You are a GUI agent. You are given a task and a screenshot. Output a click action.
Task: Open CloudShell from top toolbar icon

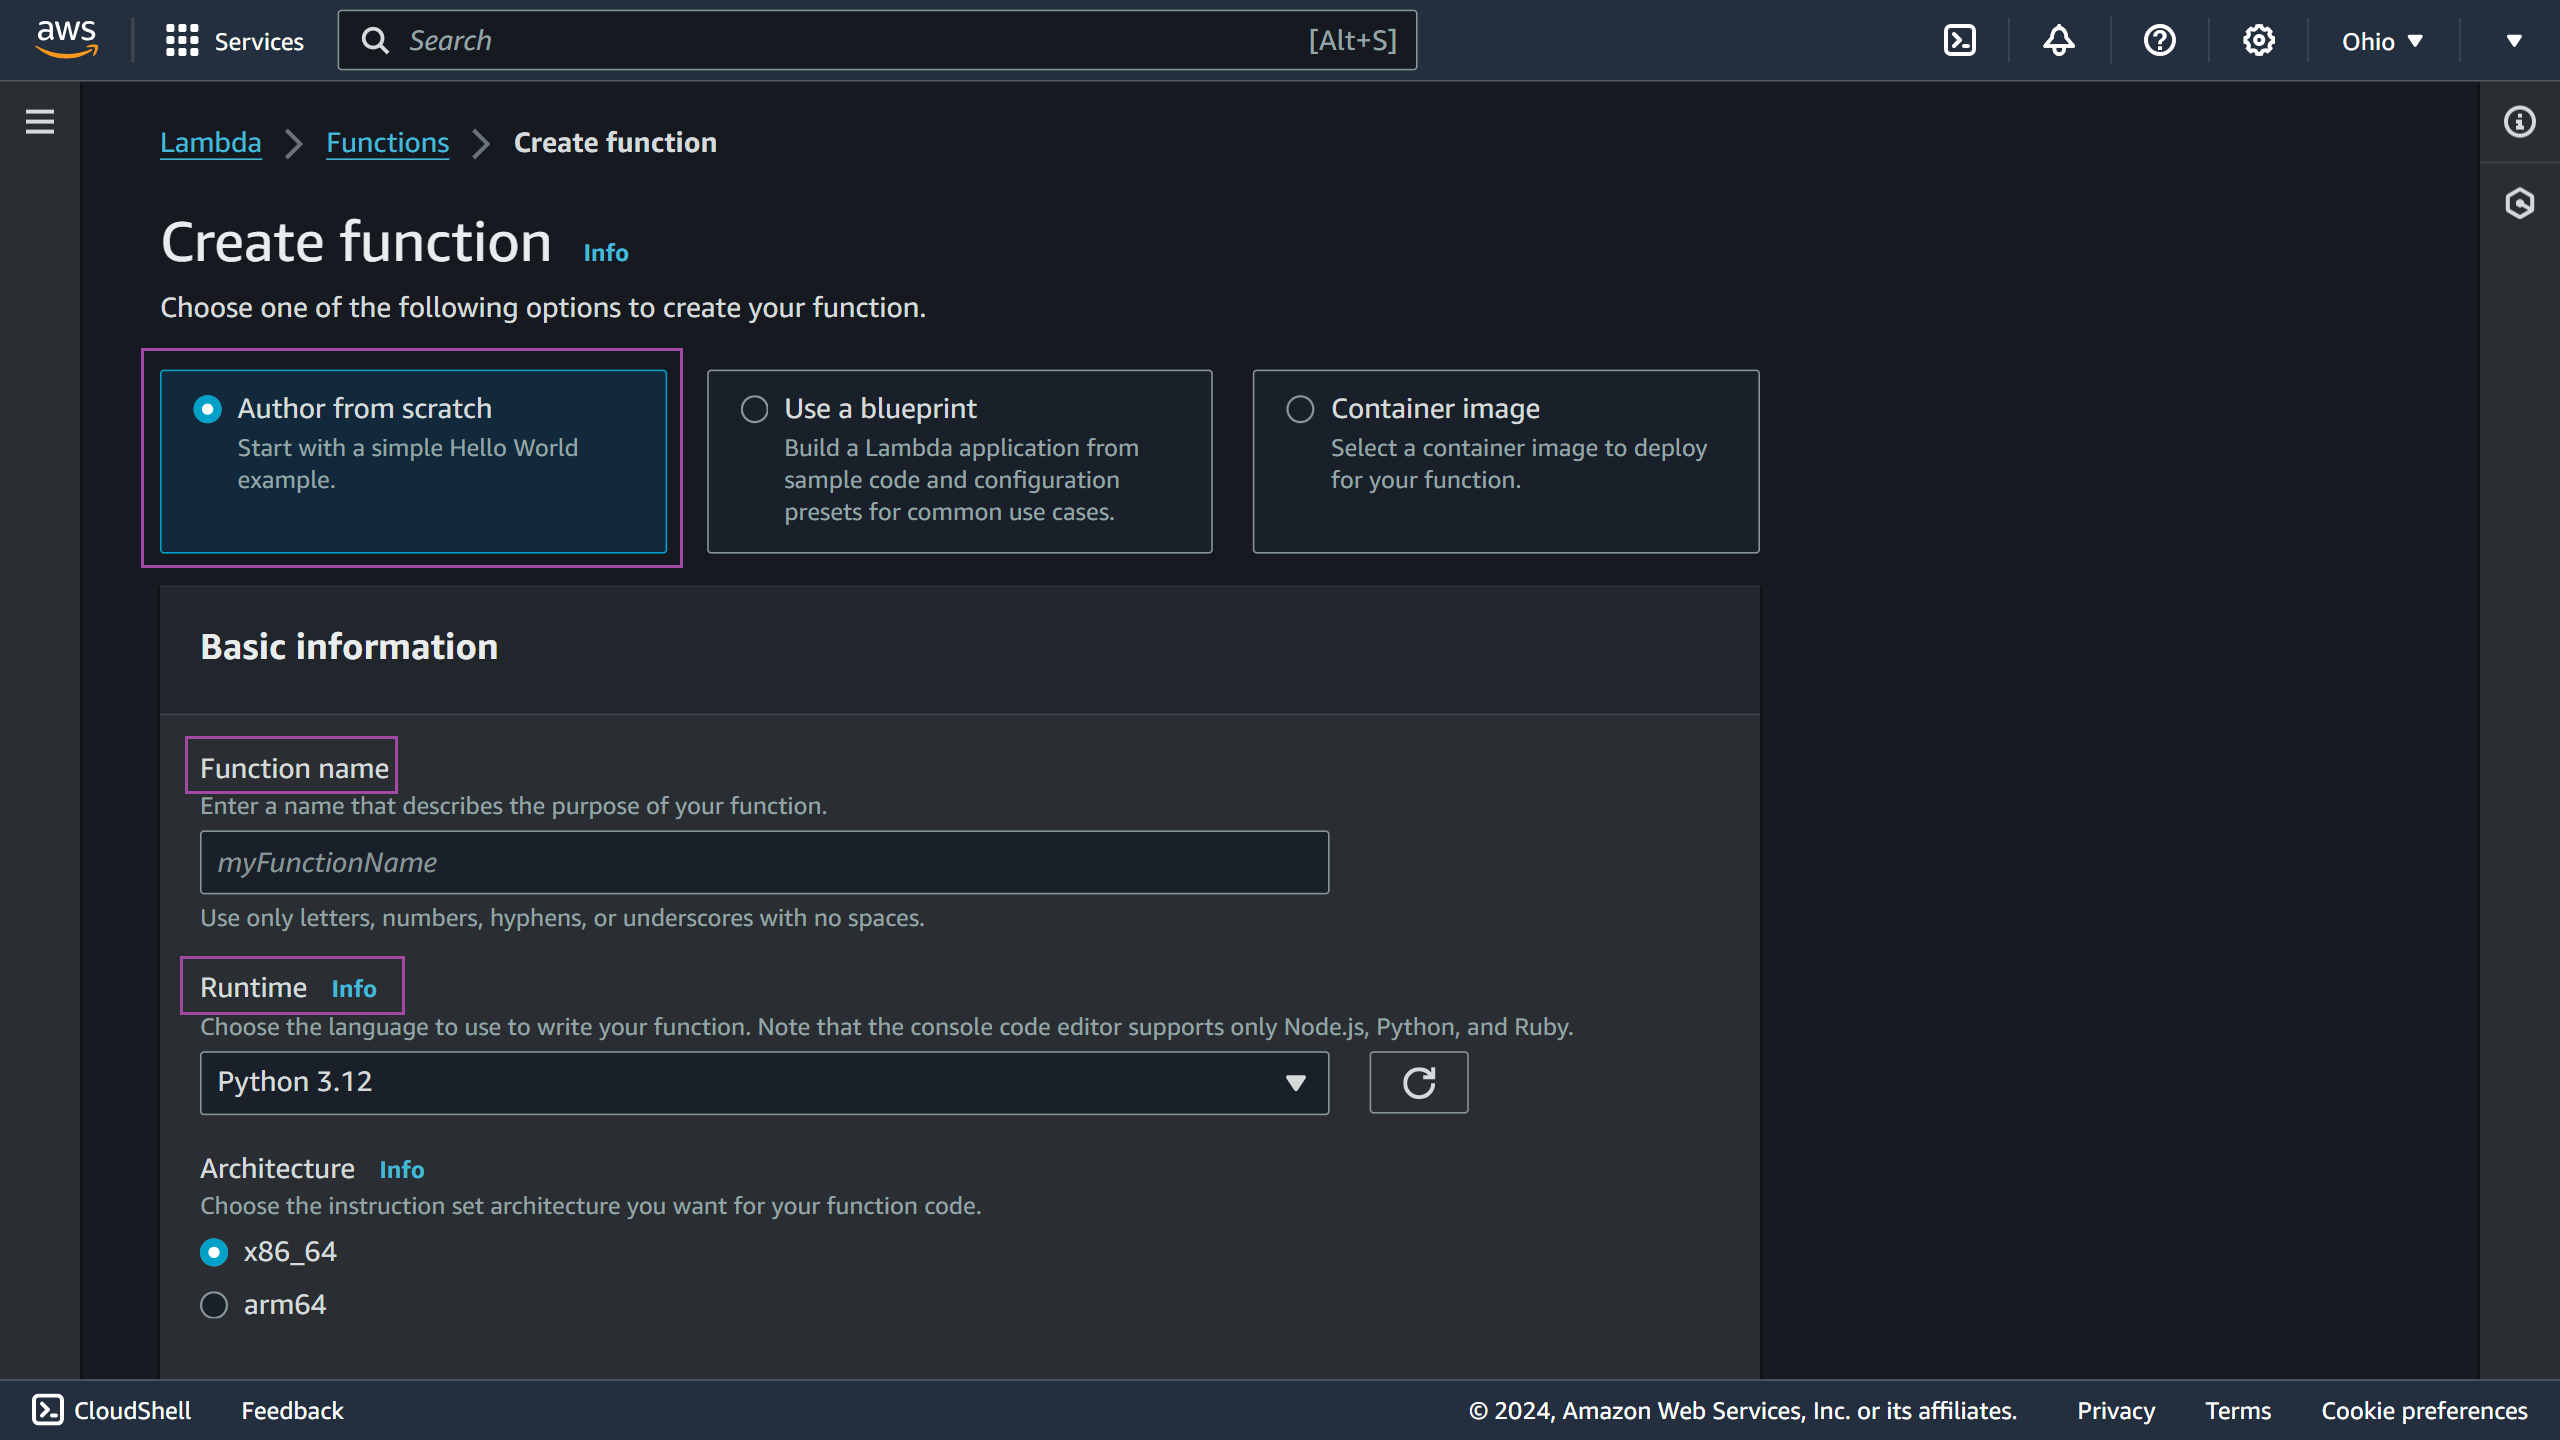pyautogui.click(x=1960, y=40)
